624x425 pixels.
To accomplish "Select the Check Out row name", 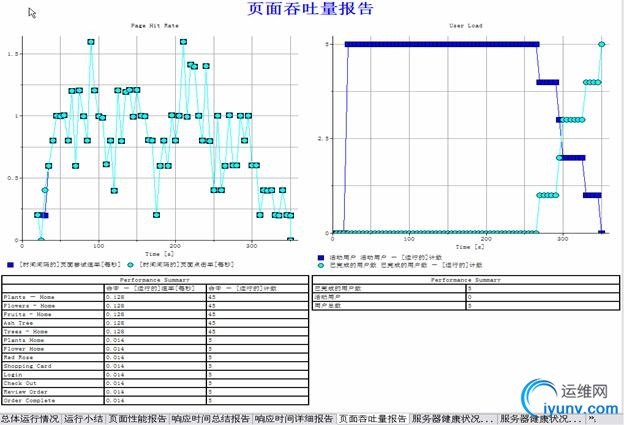I will [20, 383].
